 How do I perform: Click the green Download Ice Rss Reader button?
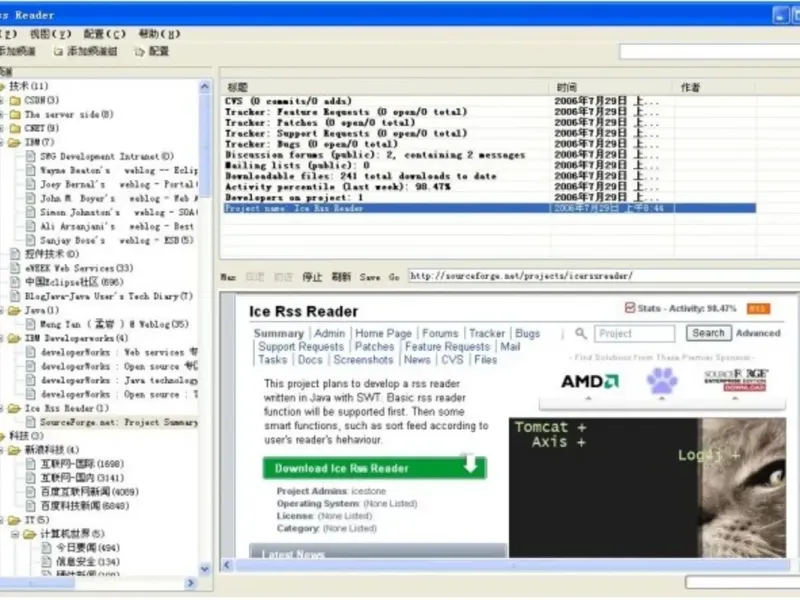click(x=374, y=467)
